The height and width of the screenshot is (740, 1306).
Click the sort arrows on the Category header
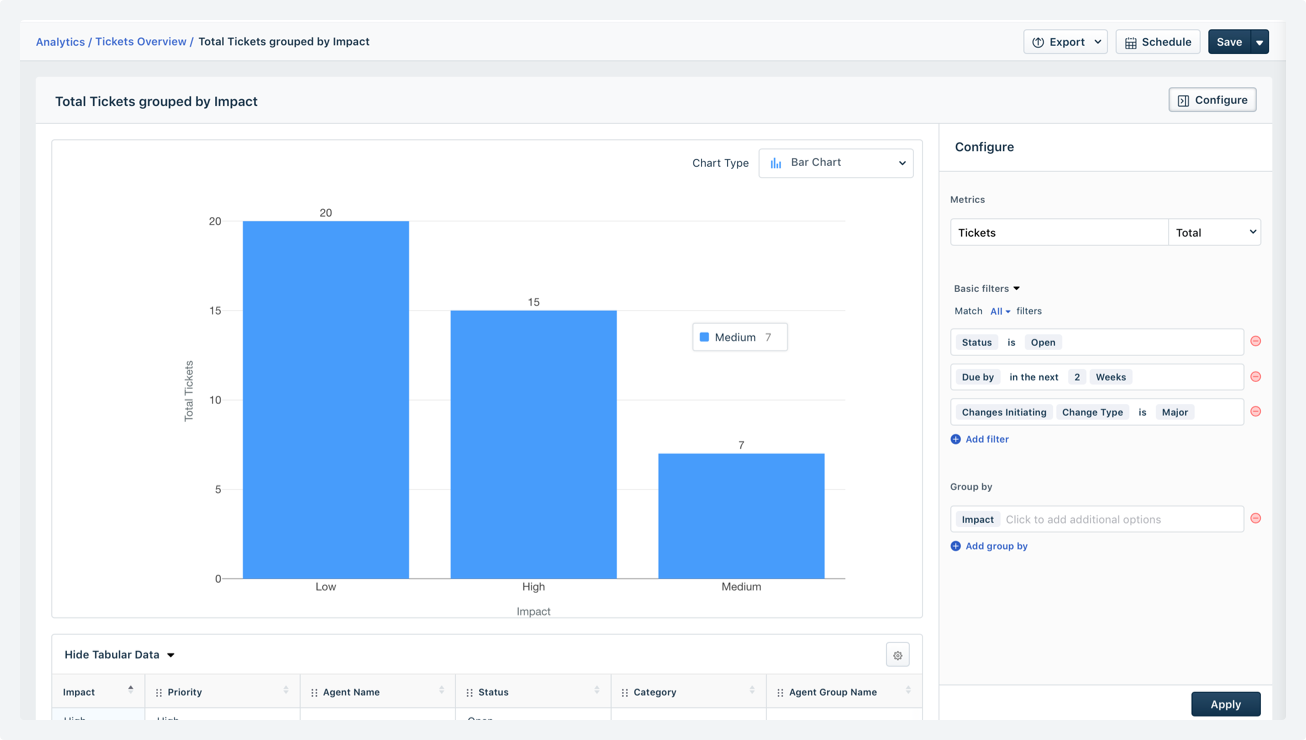pos(752,691)
